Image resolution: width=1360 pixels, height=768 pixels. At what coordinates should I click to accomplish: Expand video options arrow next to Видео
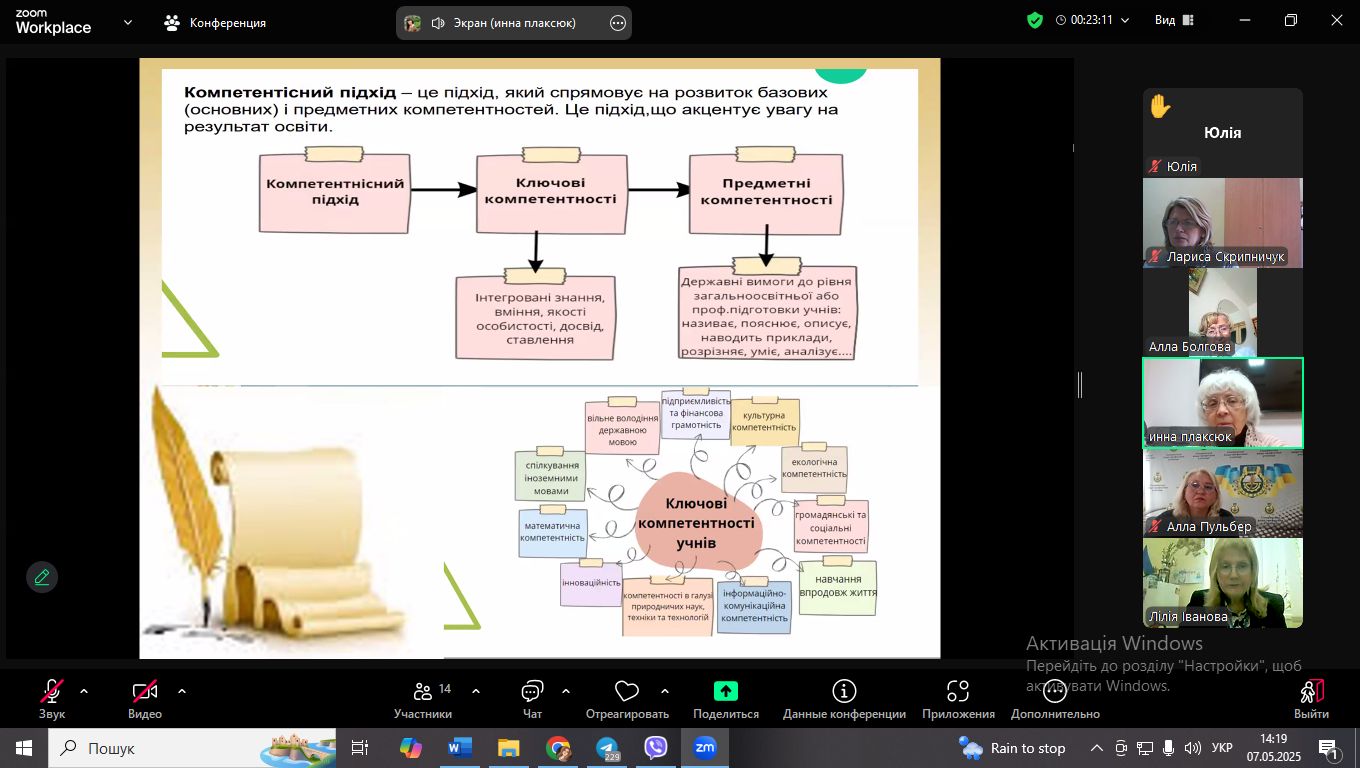point(182,691)
